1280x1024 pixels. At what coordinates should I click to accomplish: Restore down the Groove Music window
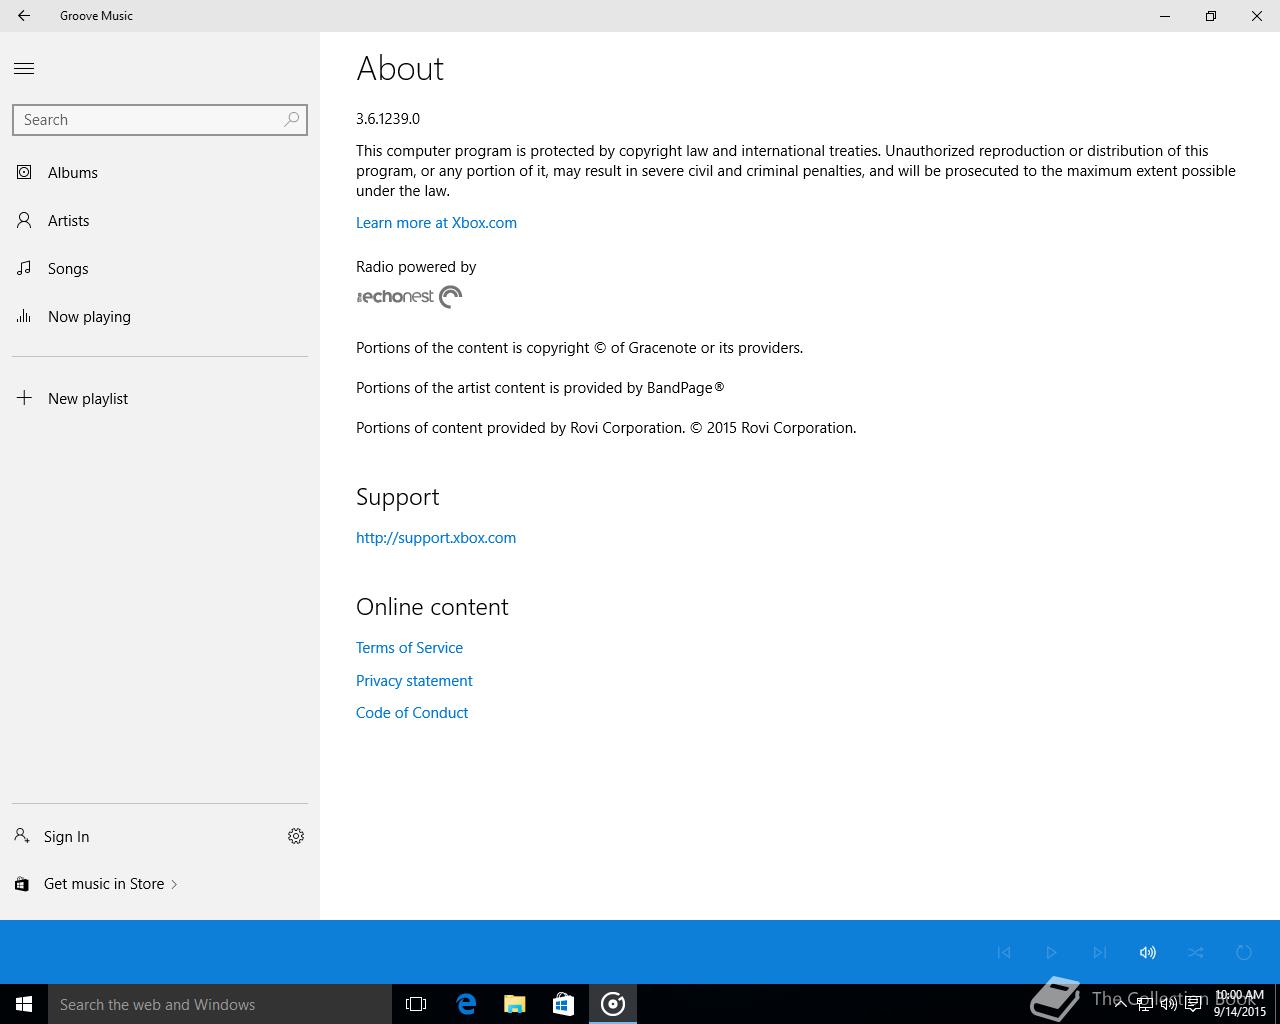pyautogui.click(x=1211, y=16)
